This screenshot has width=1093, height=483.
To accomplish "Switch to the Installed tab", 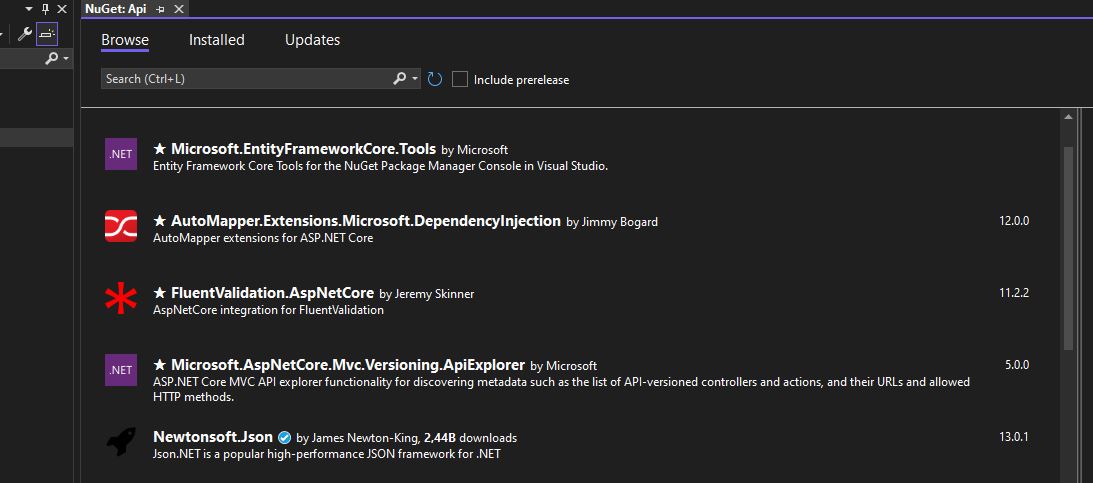I will point(216,40).
